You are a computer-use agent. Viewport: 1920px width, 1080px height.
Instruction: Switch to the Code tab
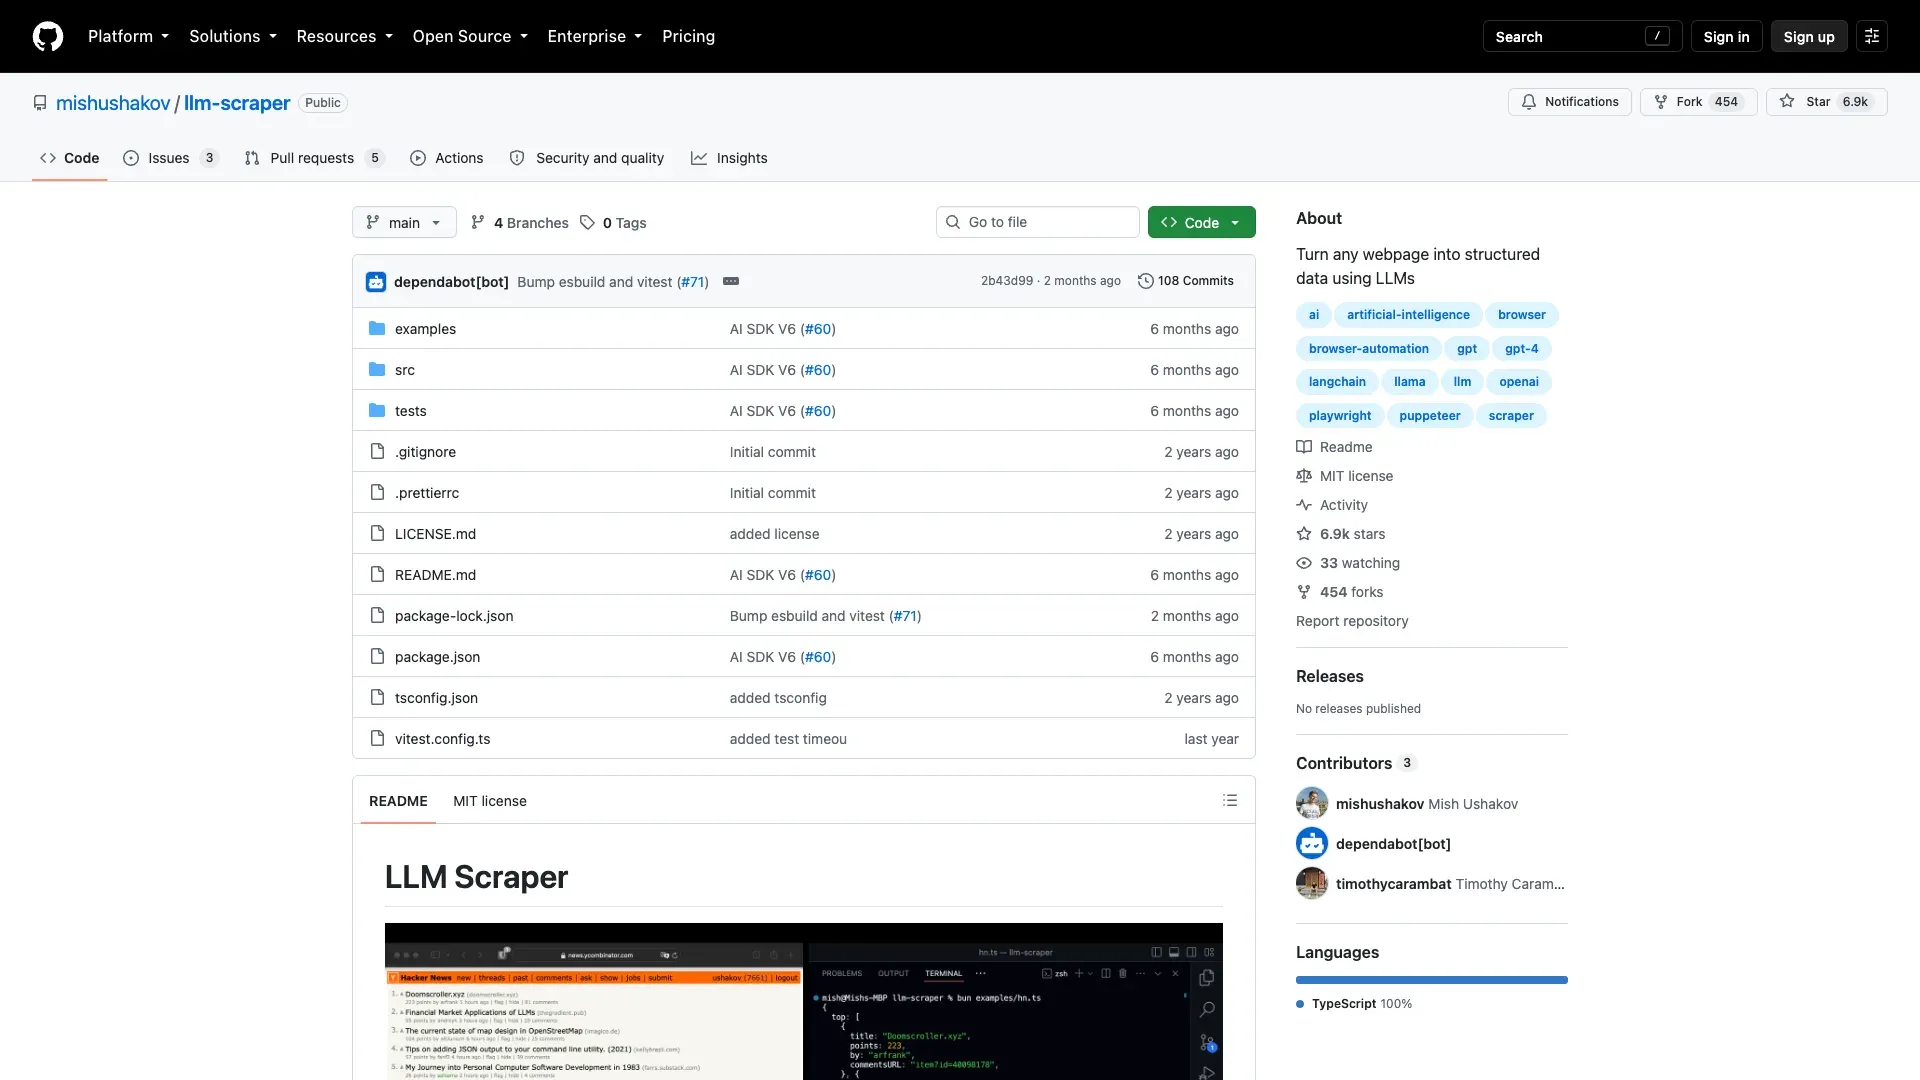pyautogui.click(x=69, y=158)
